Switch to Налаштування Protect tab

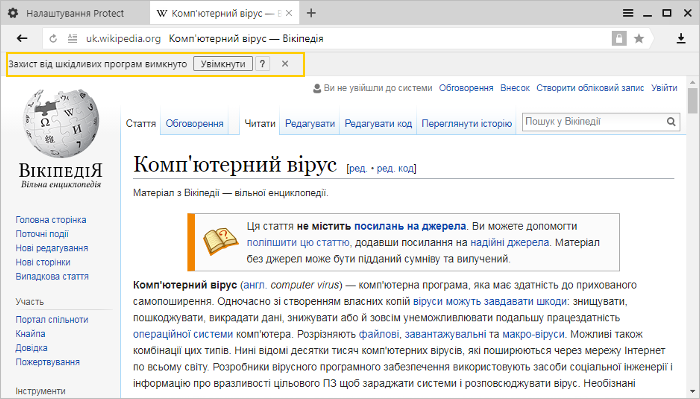click(75, 13)
